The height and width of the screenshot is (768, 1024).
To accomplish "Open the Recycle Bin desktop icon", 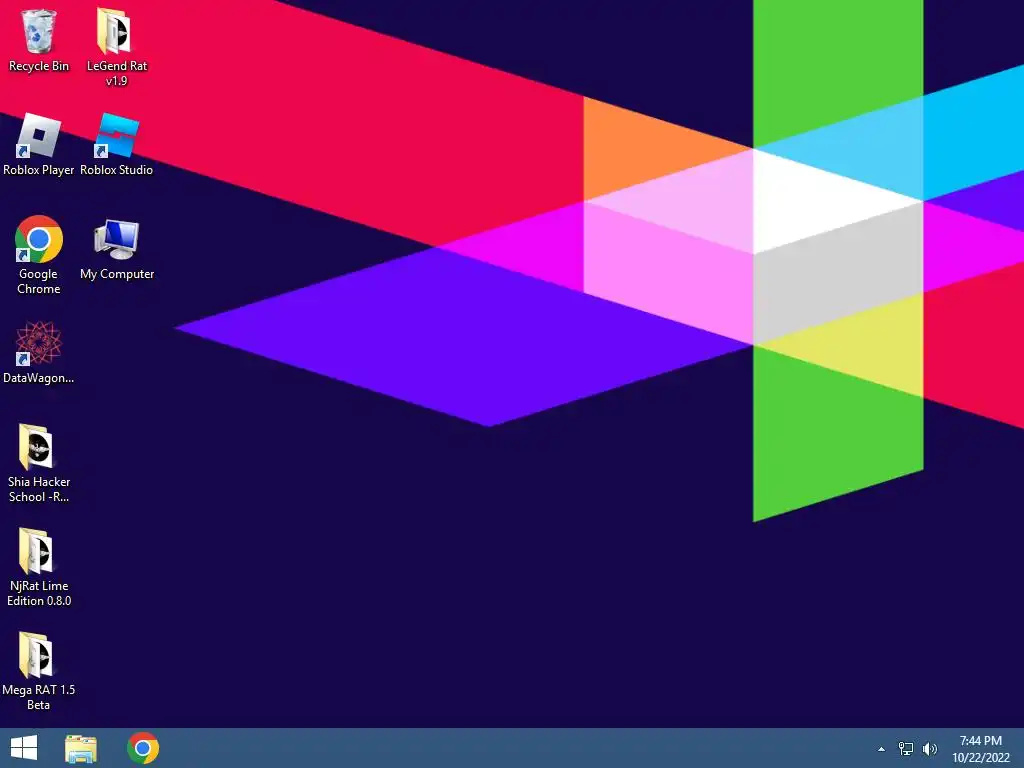I will click(x=39, y=32).
